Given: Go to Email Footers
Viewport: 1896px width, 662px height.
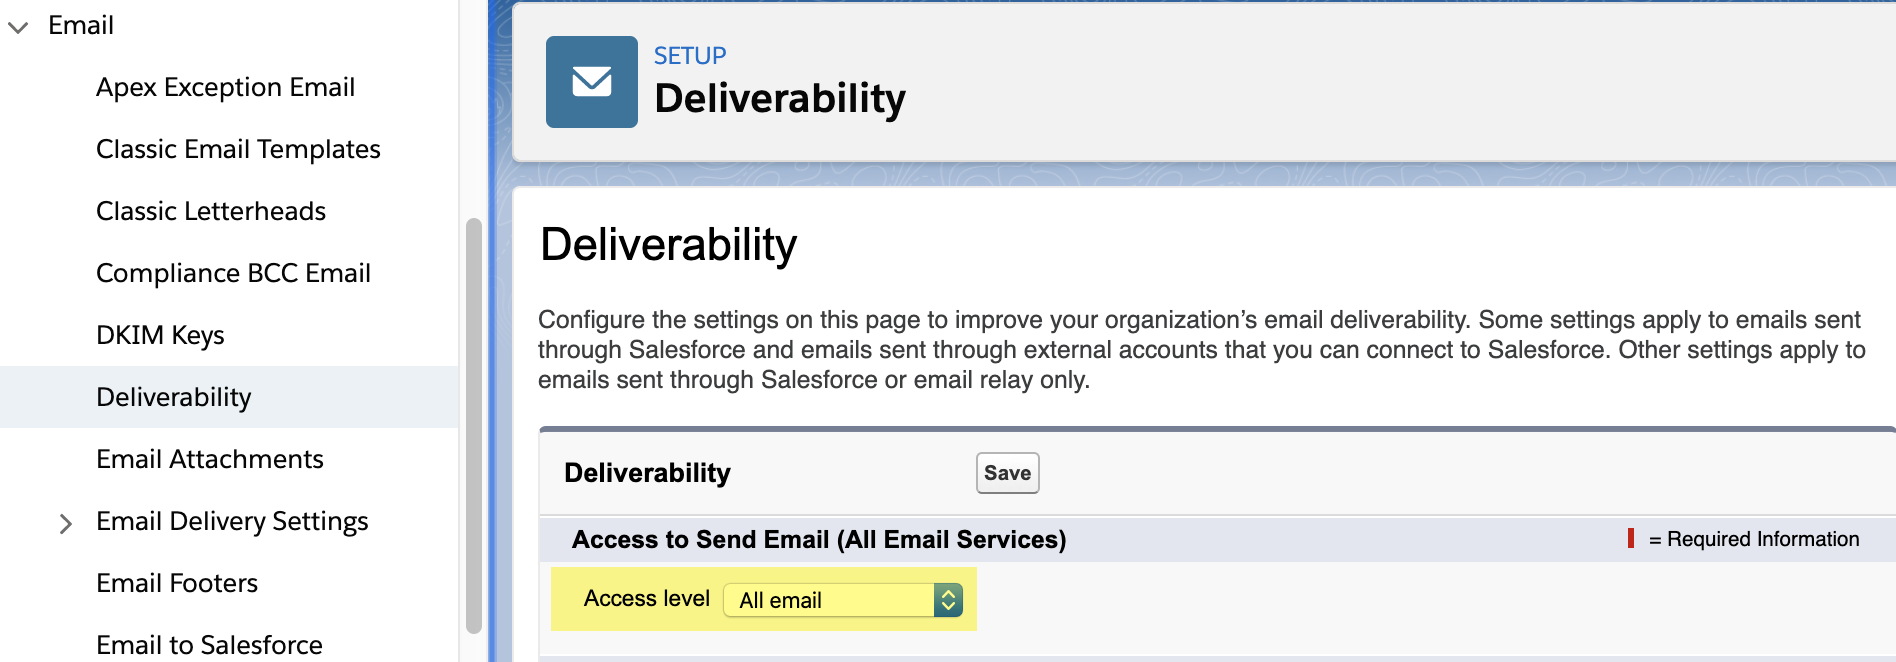Looking at the screenshot, I should pos(177,583).
